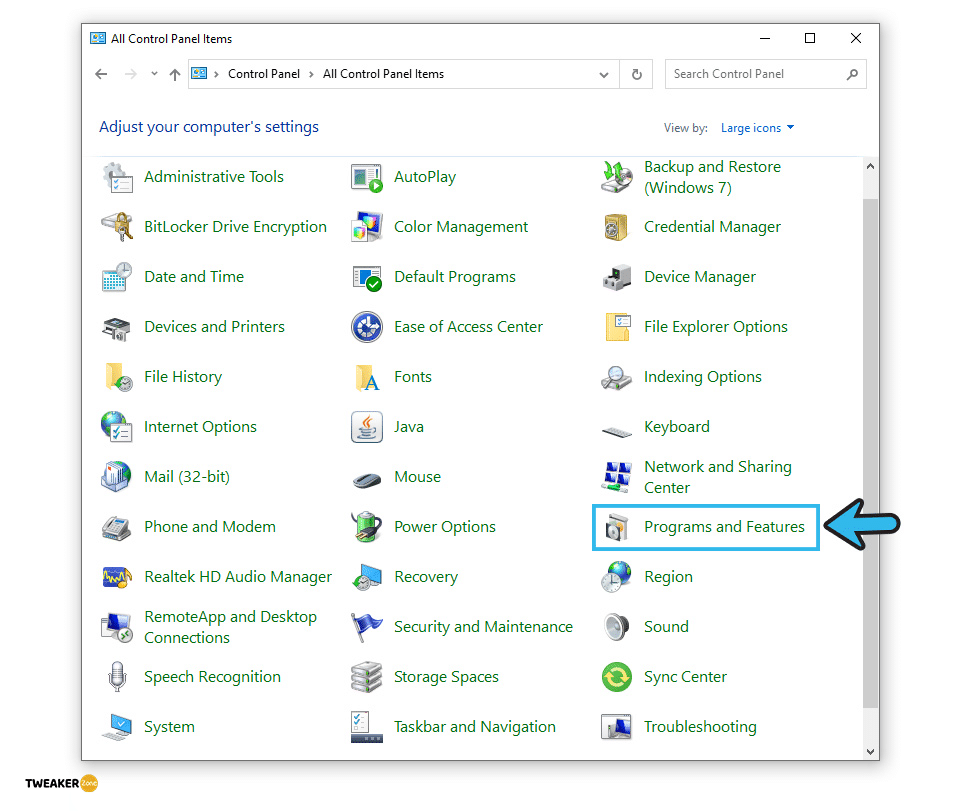This screenshot has height=811, width=956.
Task: Click the Control Panel icon in title bar
Action: [x=98, y=38]
